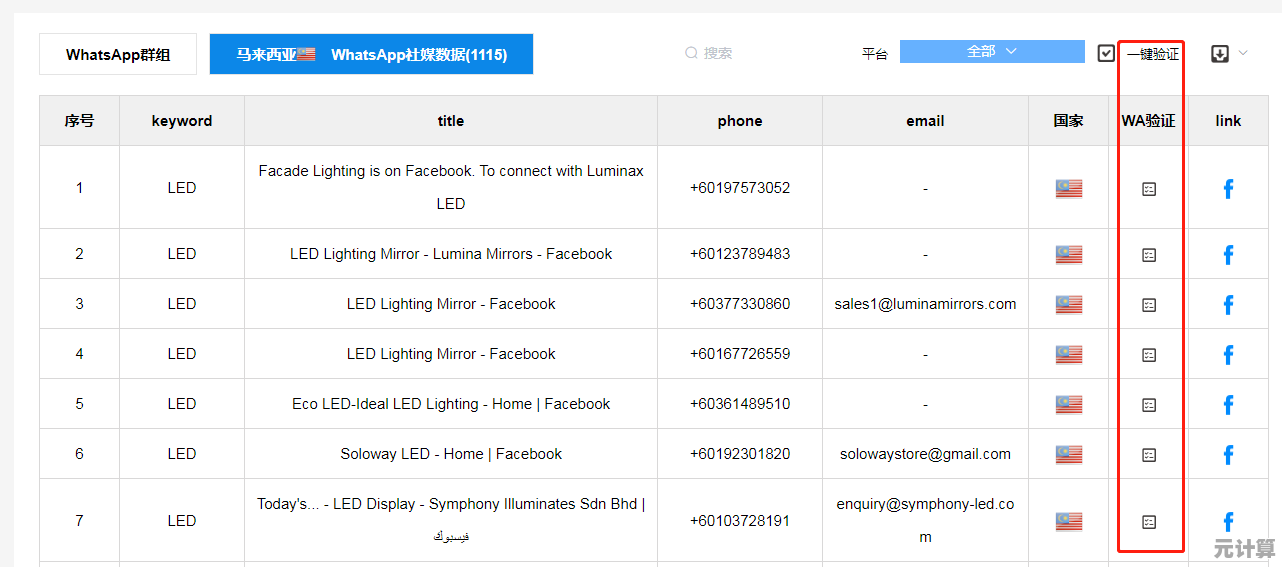Click WA verify icon in row 3
1282x567 pixels.
coord(1149,305)
